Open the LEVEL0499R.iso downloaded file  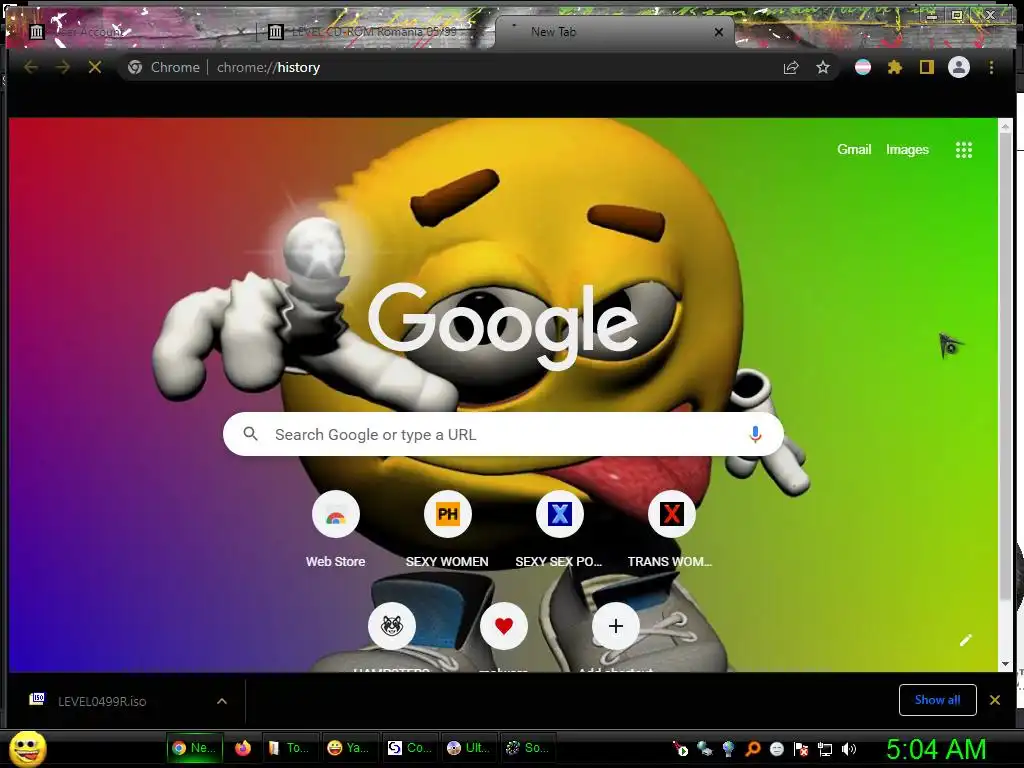tap(103, 701)
